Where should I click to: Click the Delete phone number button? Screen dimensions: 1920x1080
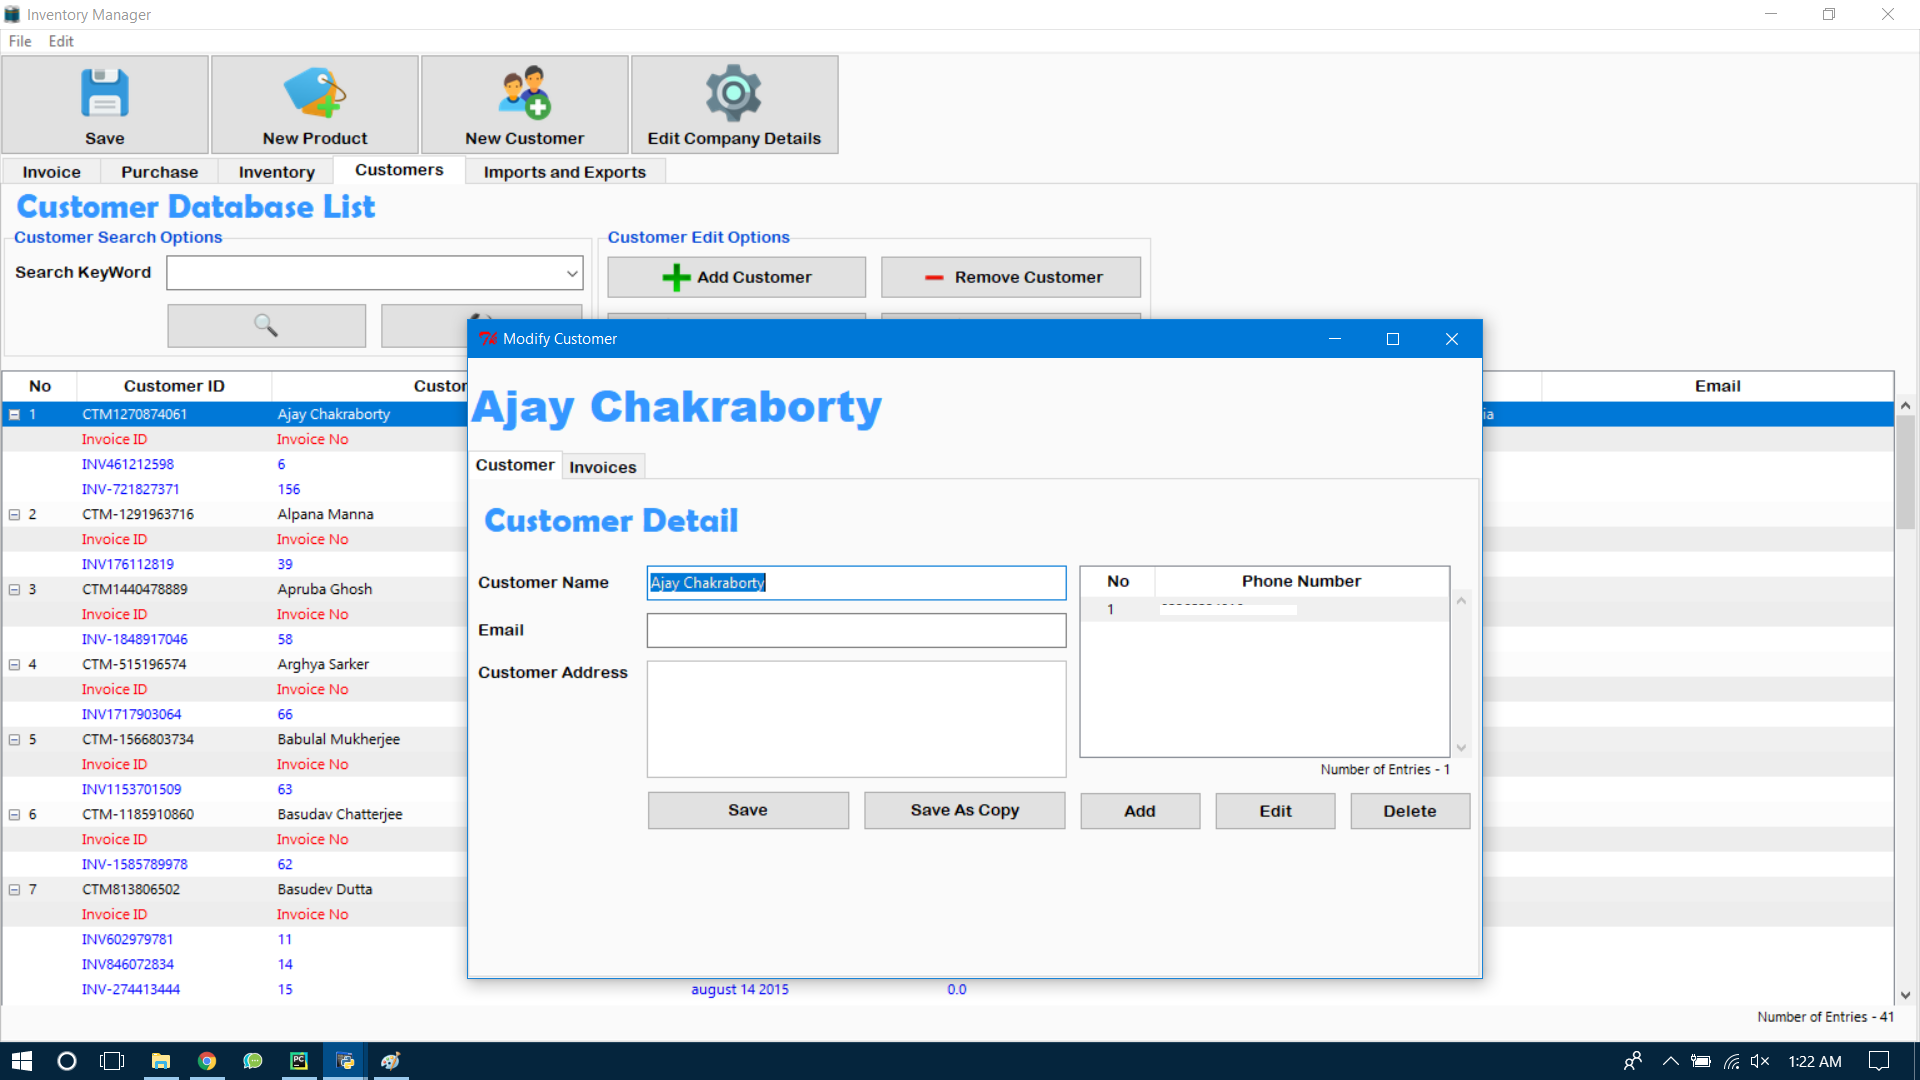click(x=1409, y=811)
